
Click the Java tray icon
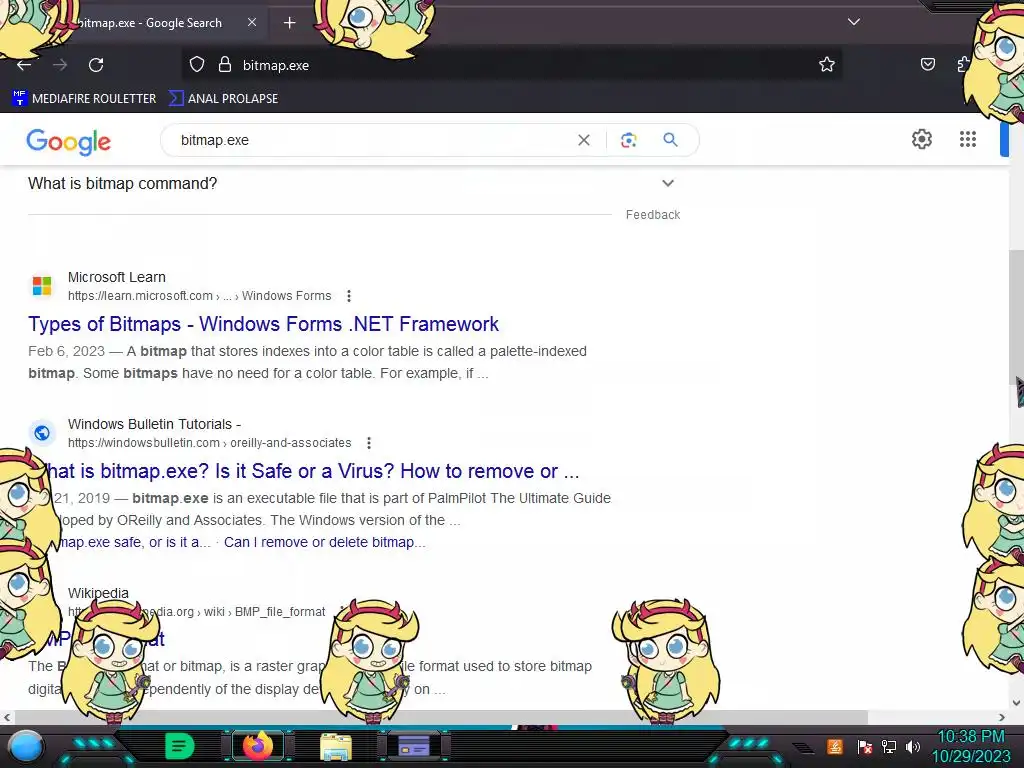click(x=835, y=746)
